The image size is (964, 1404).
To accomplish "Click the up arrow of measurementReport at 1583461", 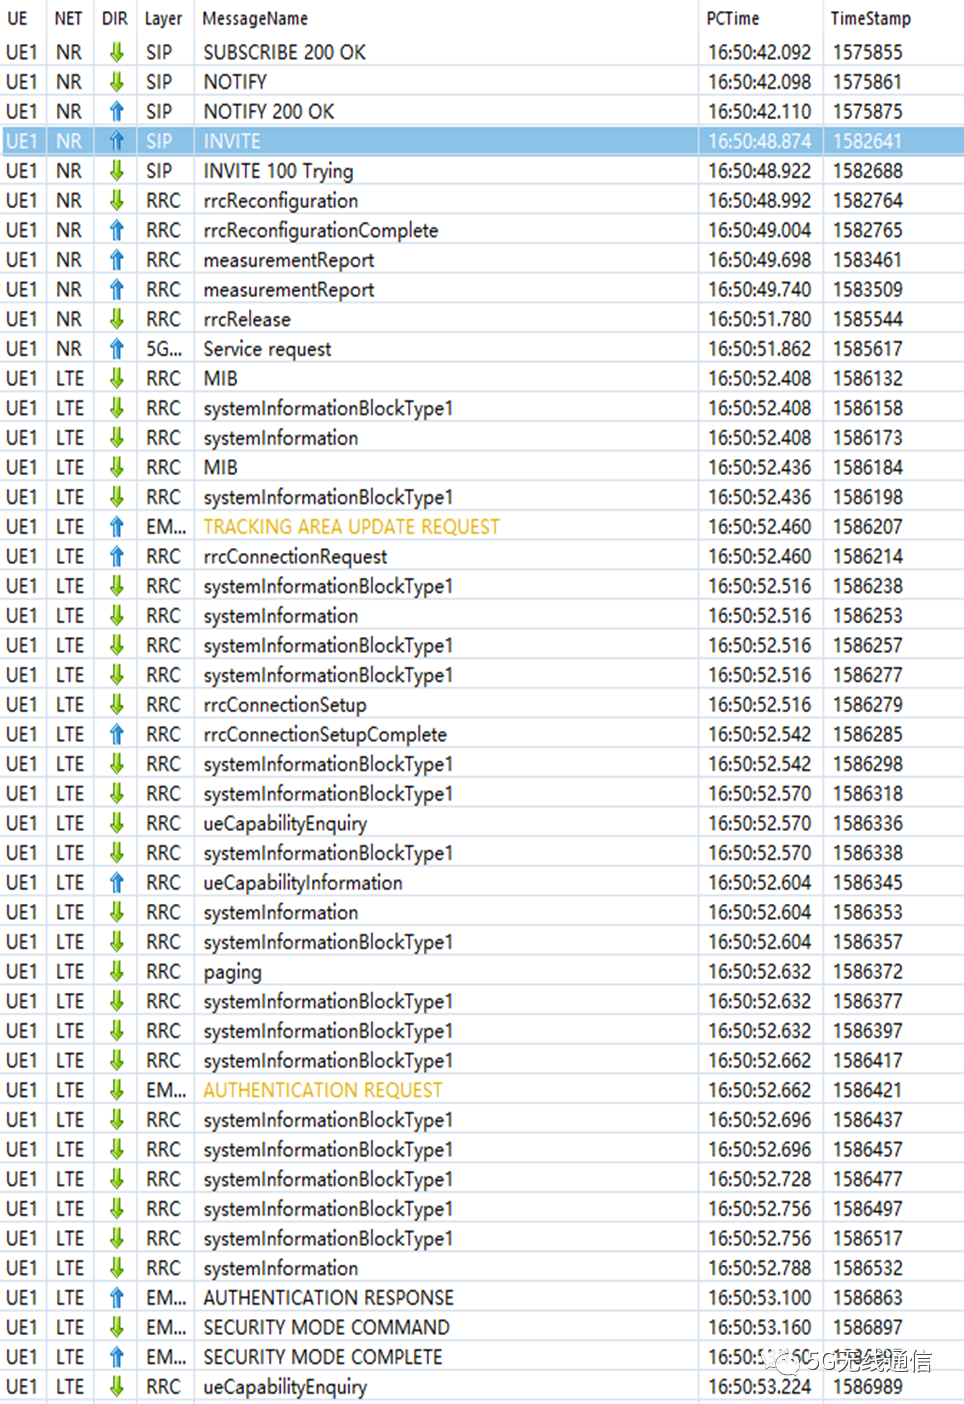I will click(117, 260).
